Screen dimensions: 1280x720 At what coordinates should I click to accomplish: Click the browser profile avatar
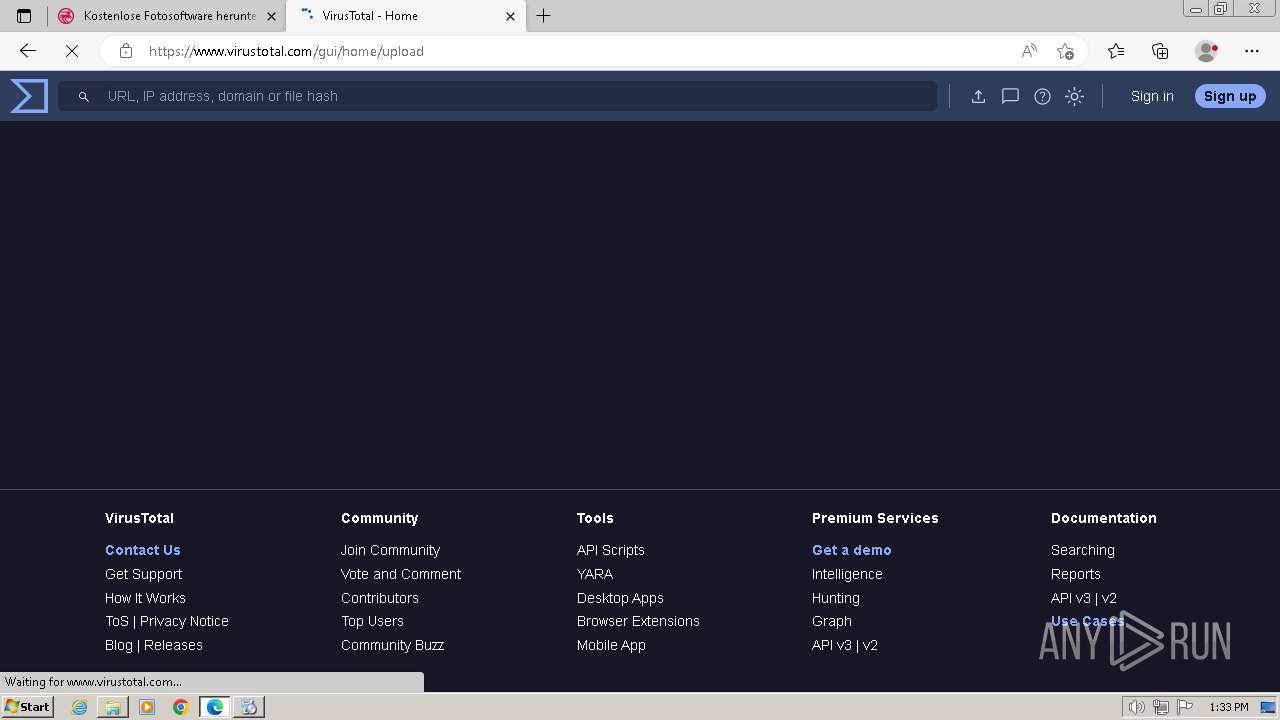pyautogui.click(x=1206, y=51)
